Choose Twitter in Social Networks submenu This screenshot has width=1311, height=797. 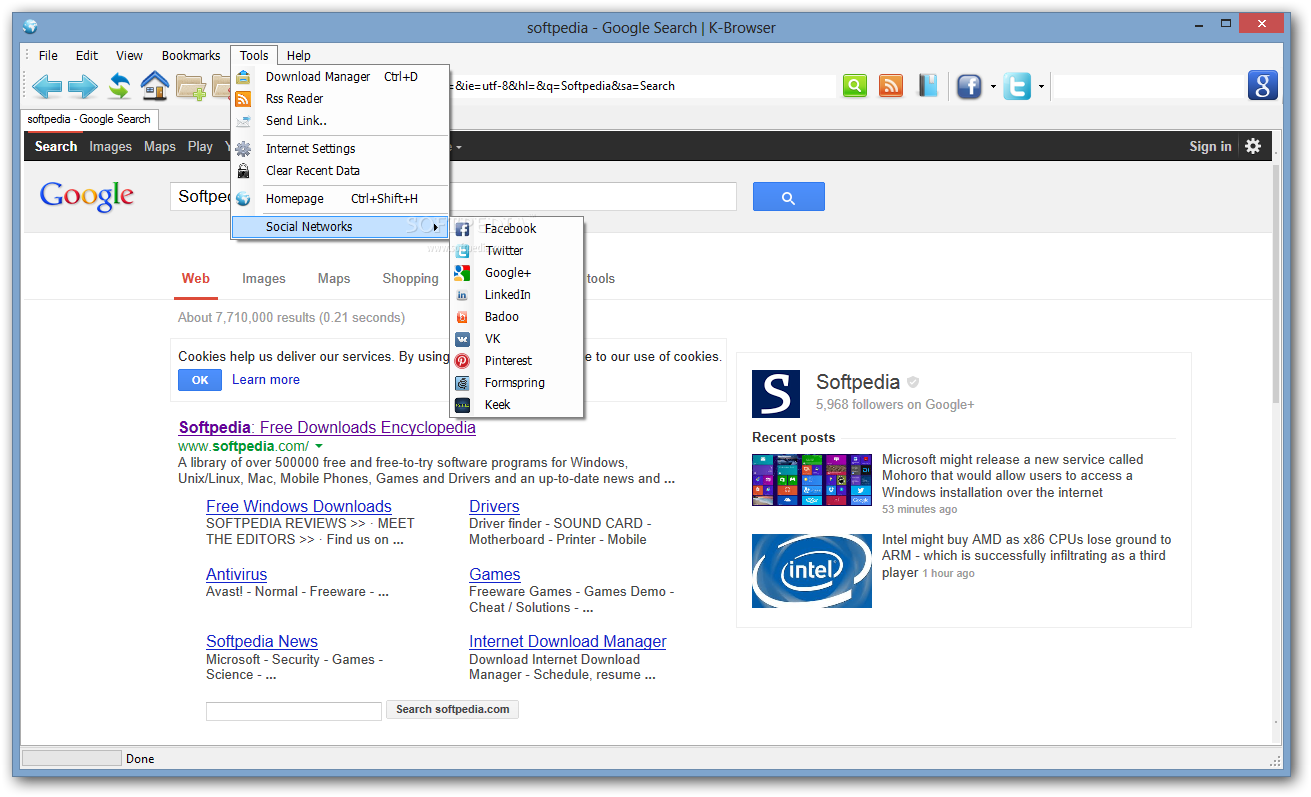(516, 251)
